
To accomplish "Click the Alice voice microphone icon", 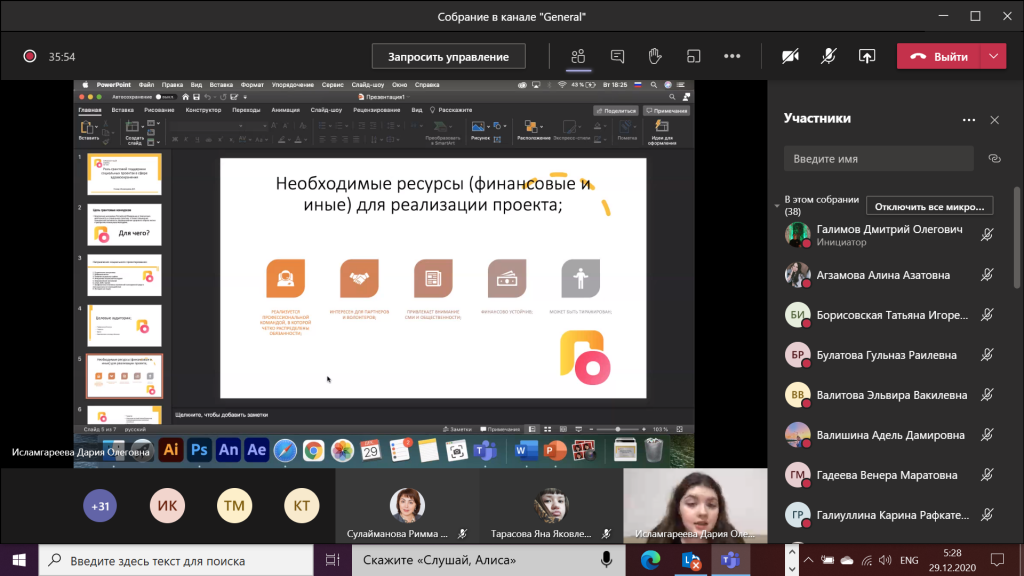I will pos(606,560).
